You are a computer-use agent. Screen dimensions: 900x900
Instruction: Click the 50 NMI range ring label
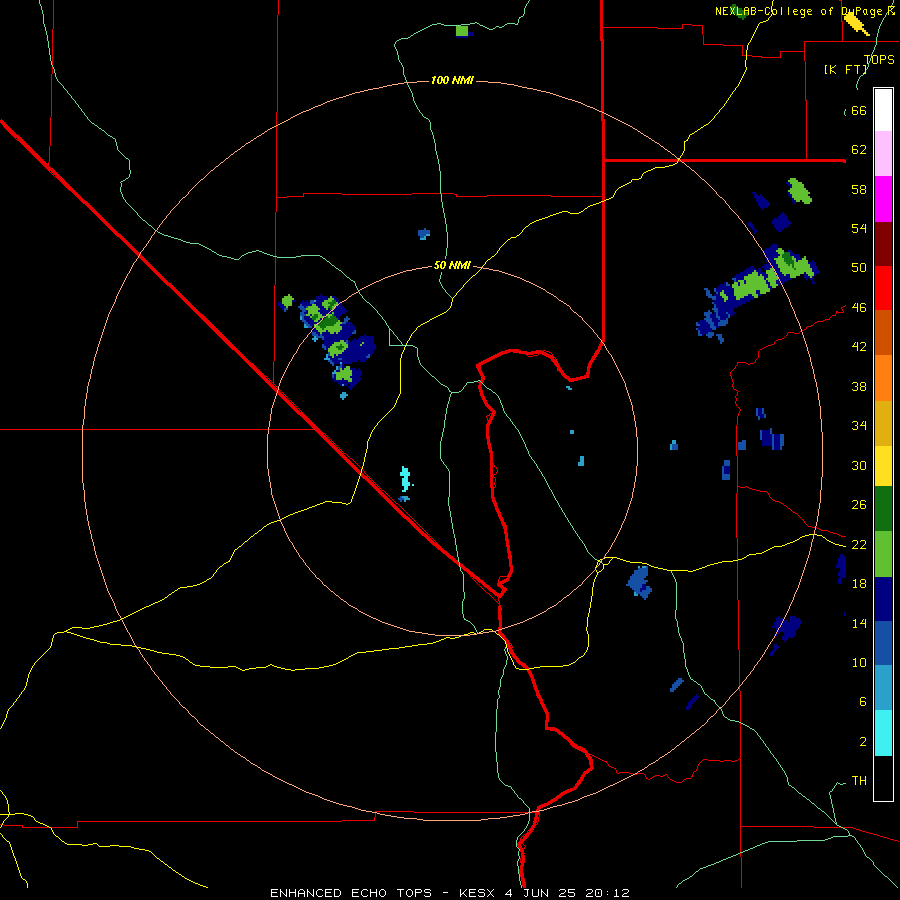(452, 265)
